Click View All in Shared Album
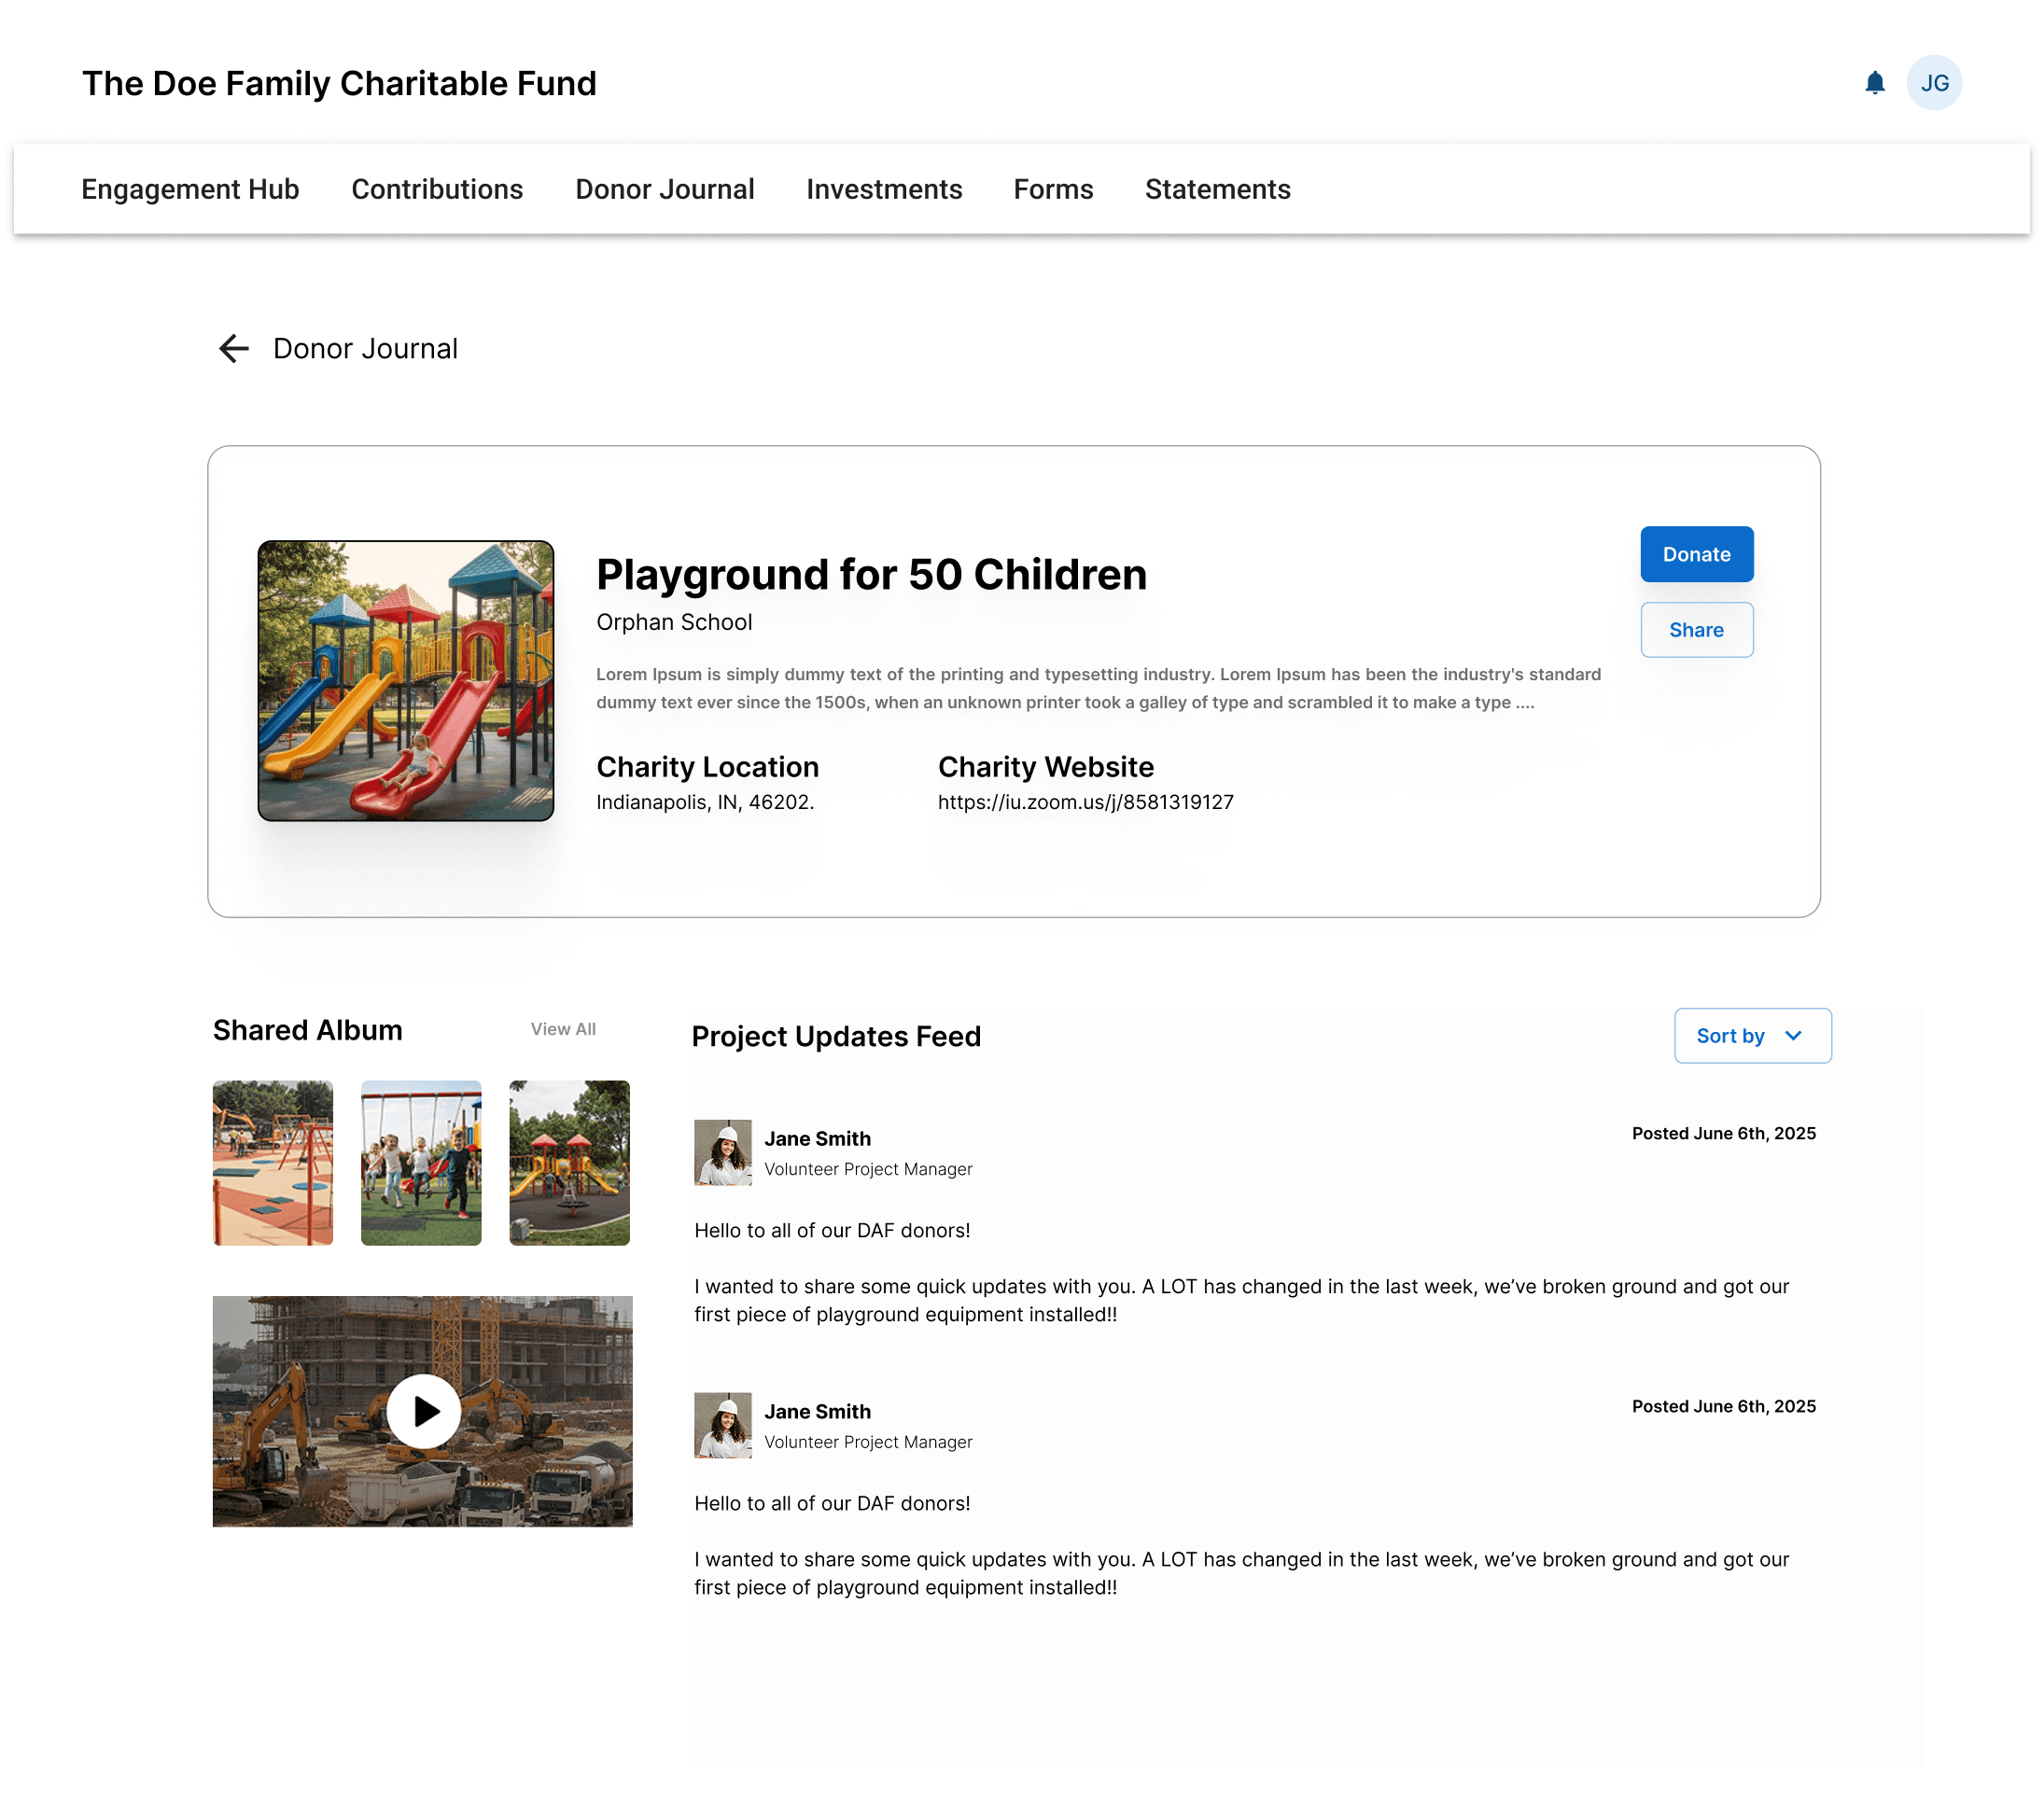The height and width of the screenshot is (1813, 2044). pyautogui.click(x=563, y=1029)
